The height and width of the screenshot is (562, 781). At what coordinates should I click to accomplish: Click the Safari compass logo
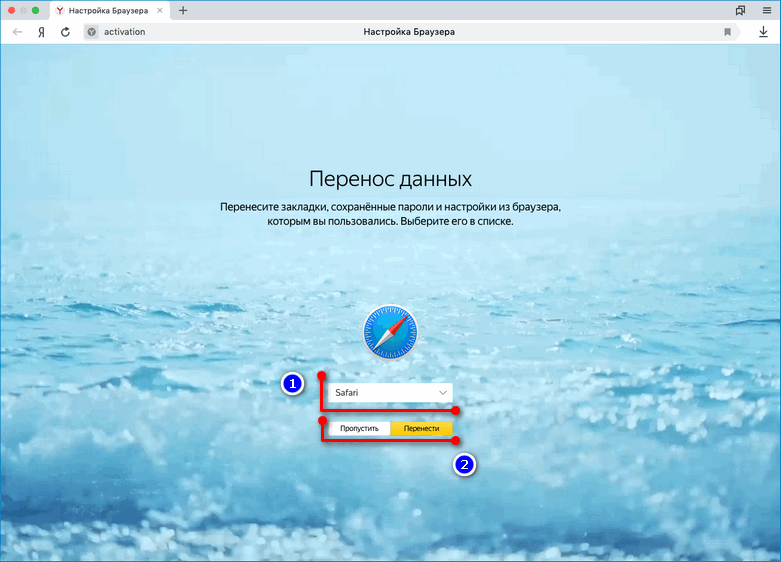click(x=390, y=332)
